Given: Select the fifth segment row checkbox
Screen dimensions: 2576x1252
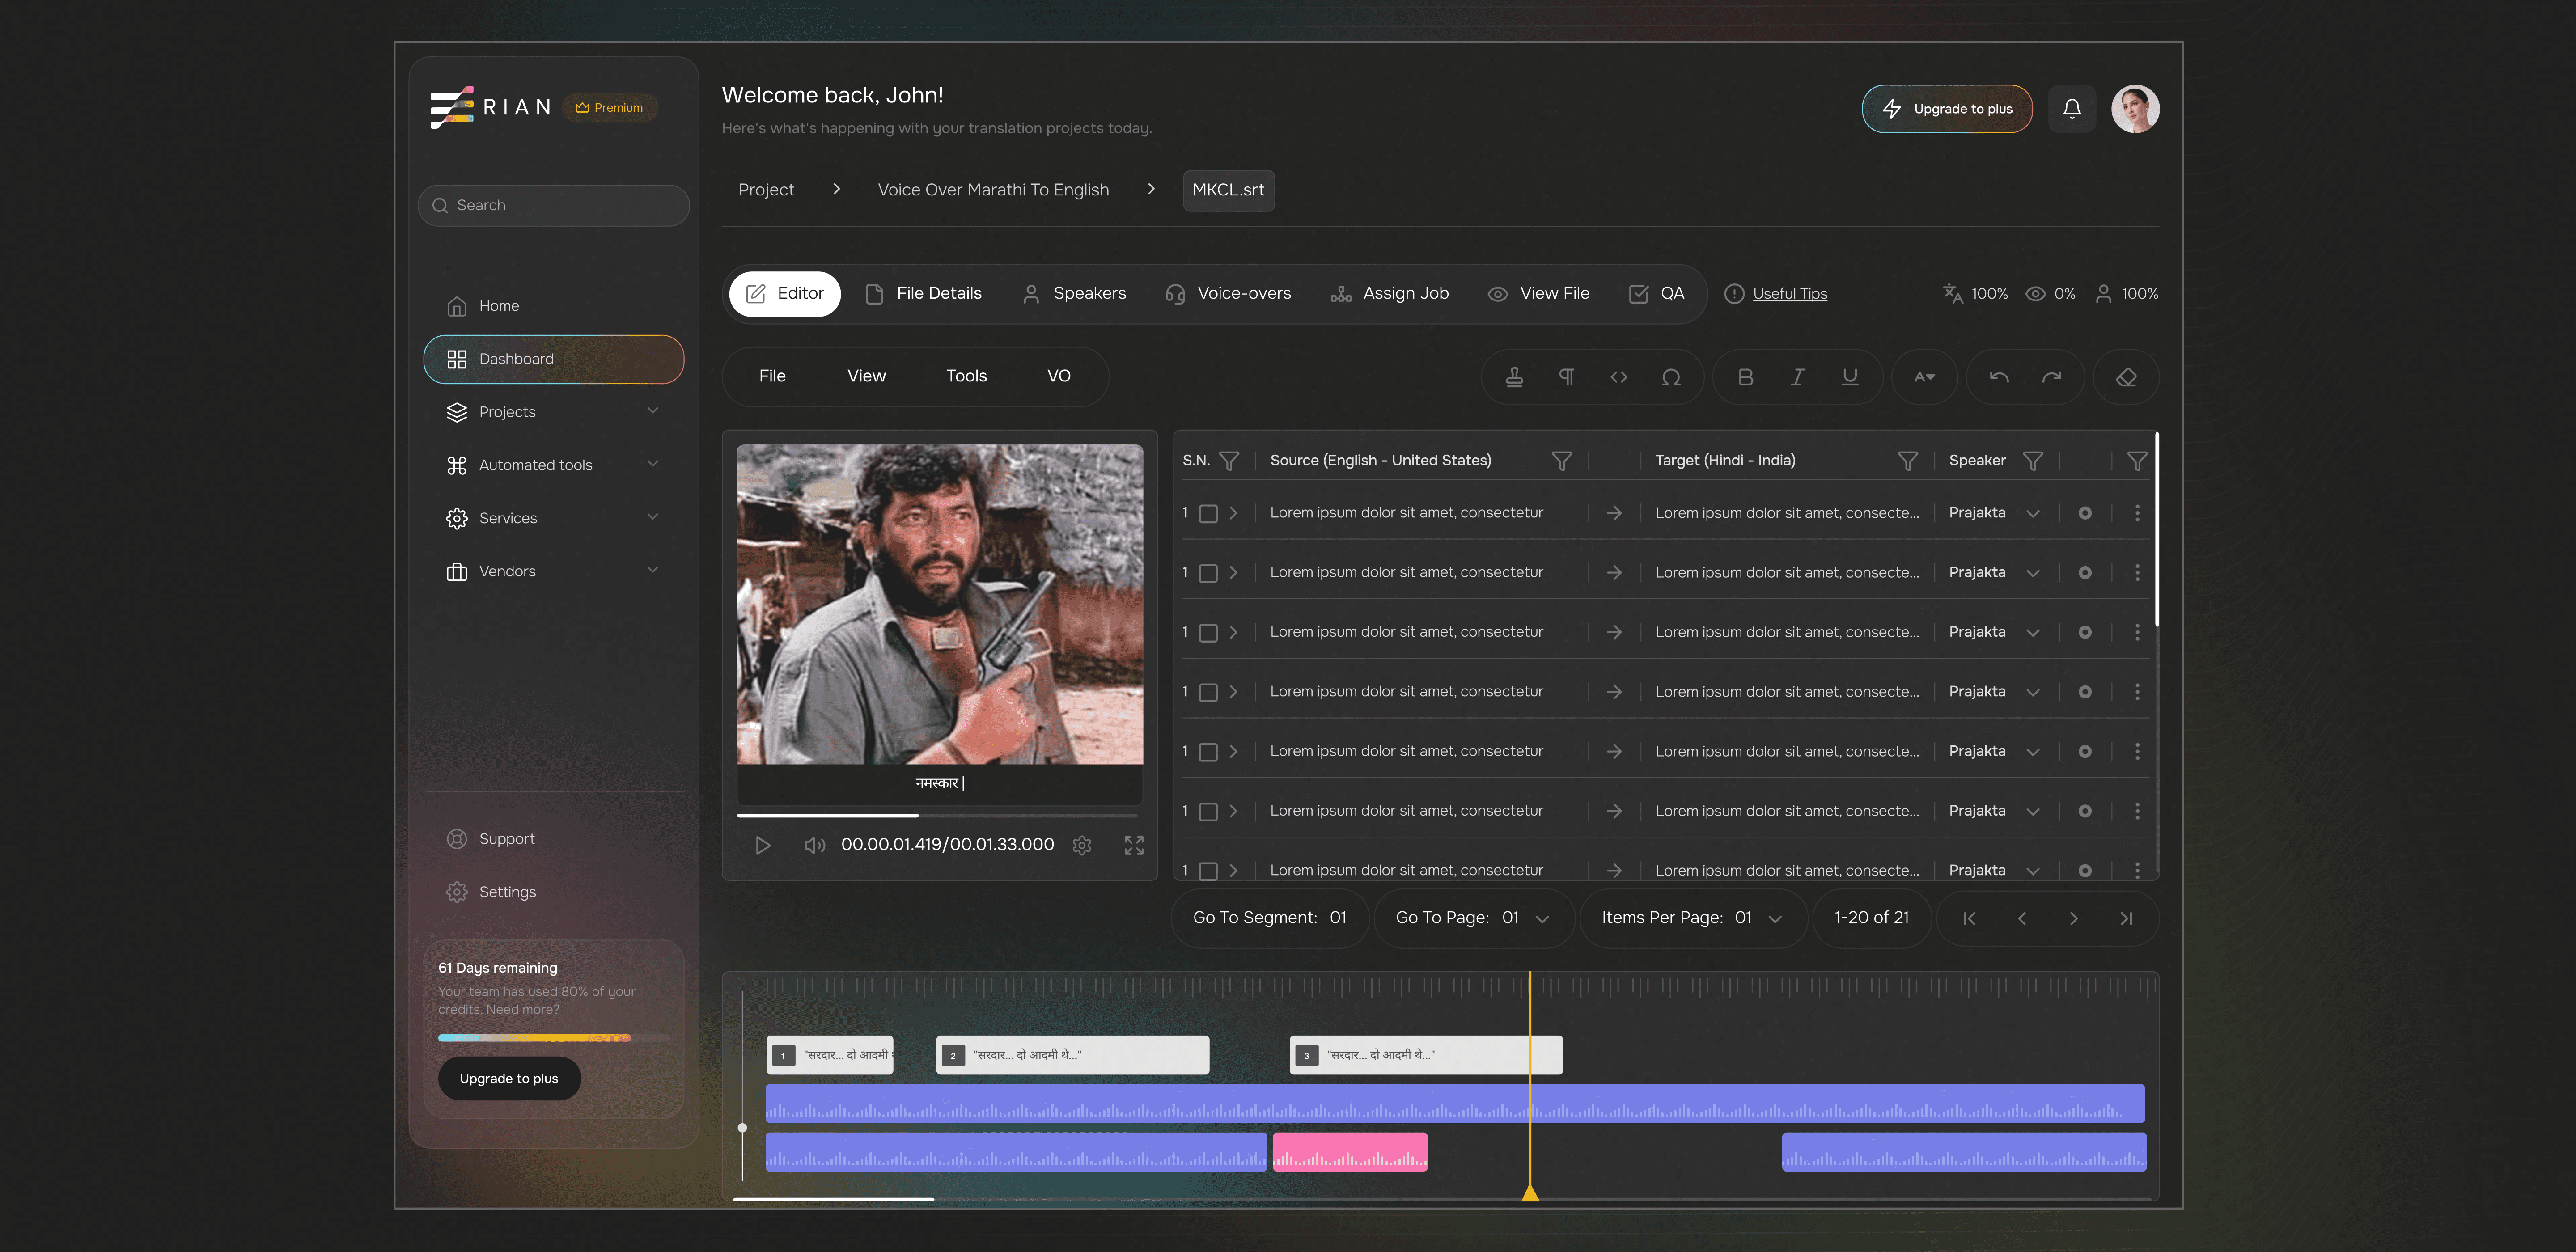Looking at the screenshot, I should pyautogui.click(x=1208, y=751).
